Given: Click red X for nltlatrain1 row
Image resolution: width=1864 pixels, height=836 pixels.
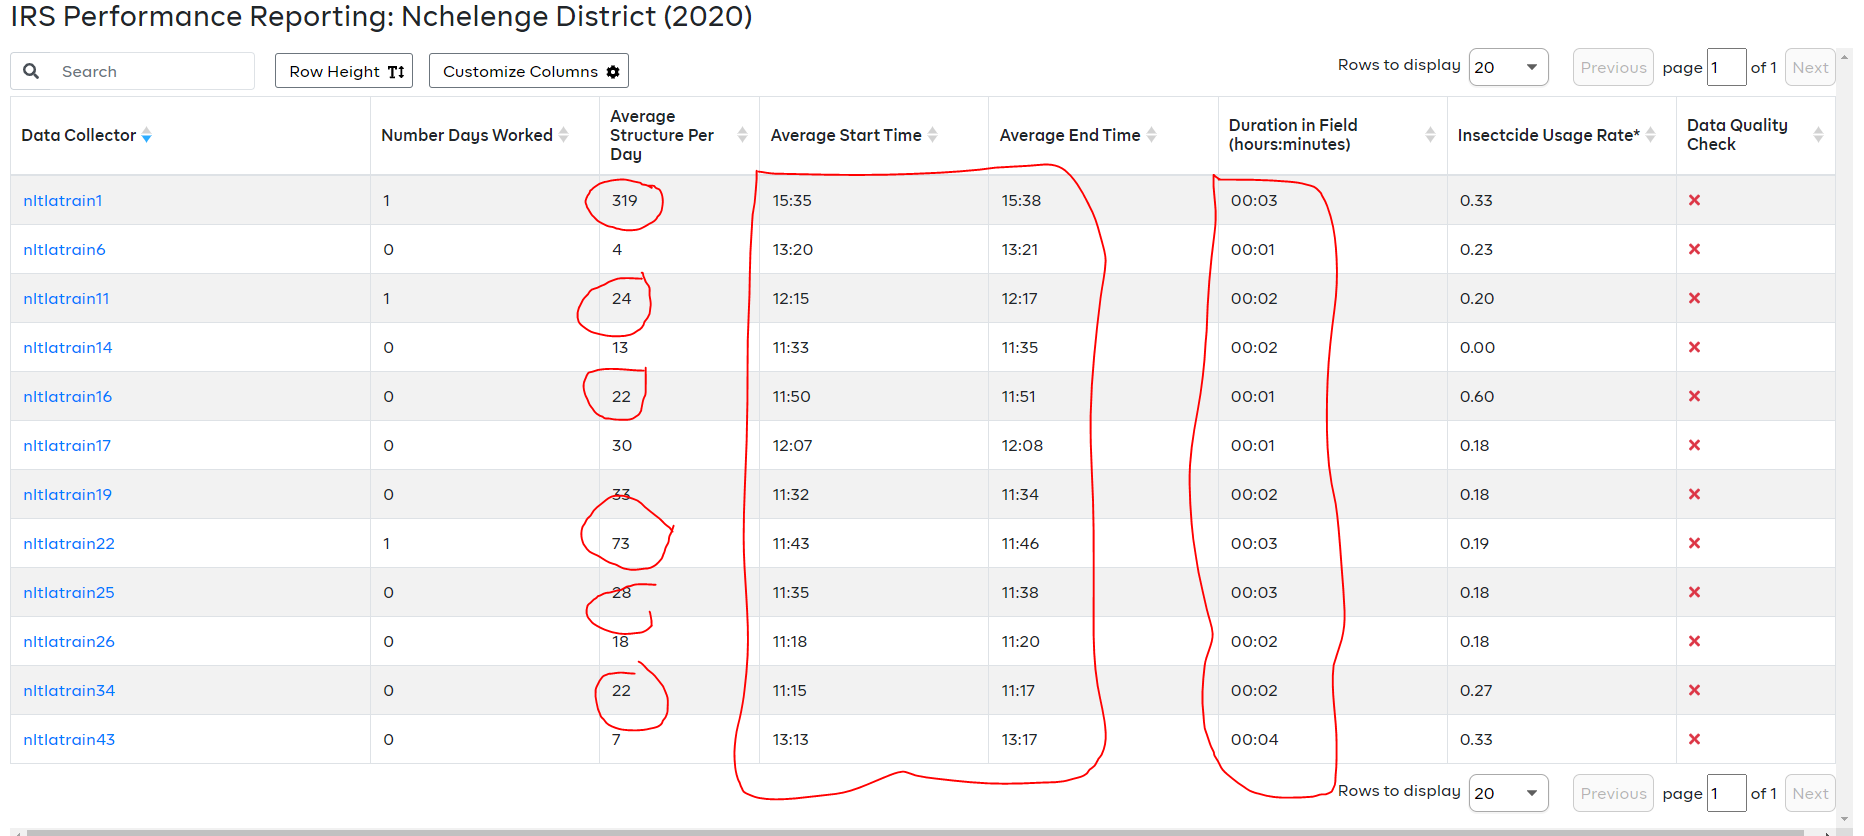Looking at the screenshot, I should [x=1694, y=200].
